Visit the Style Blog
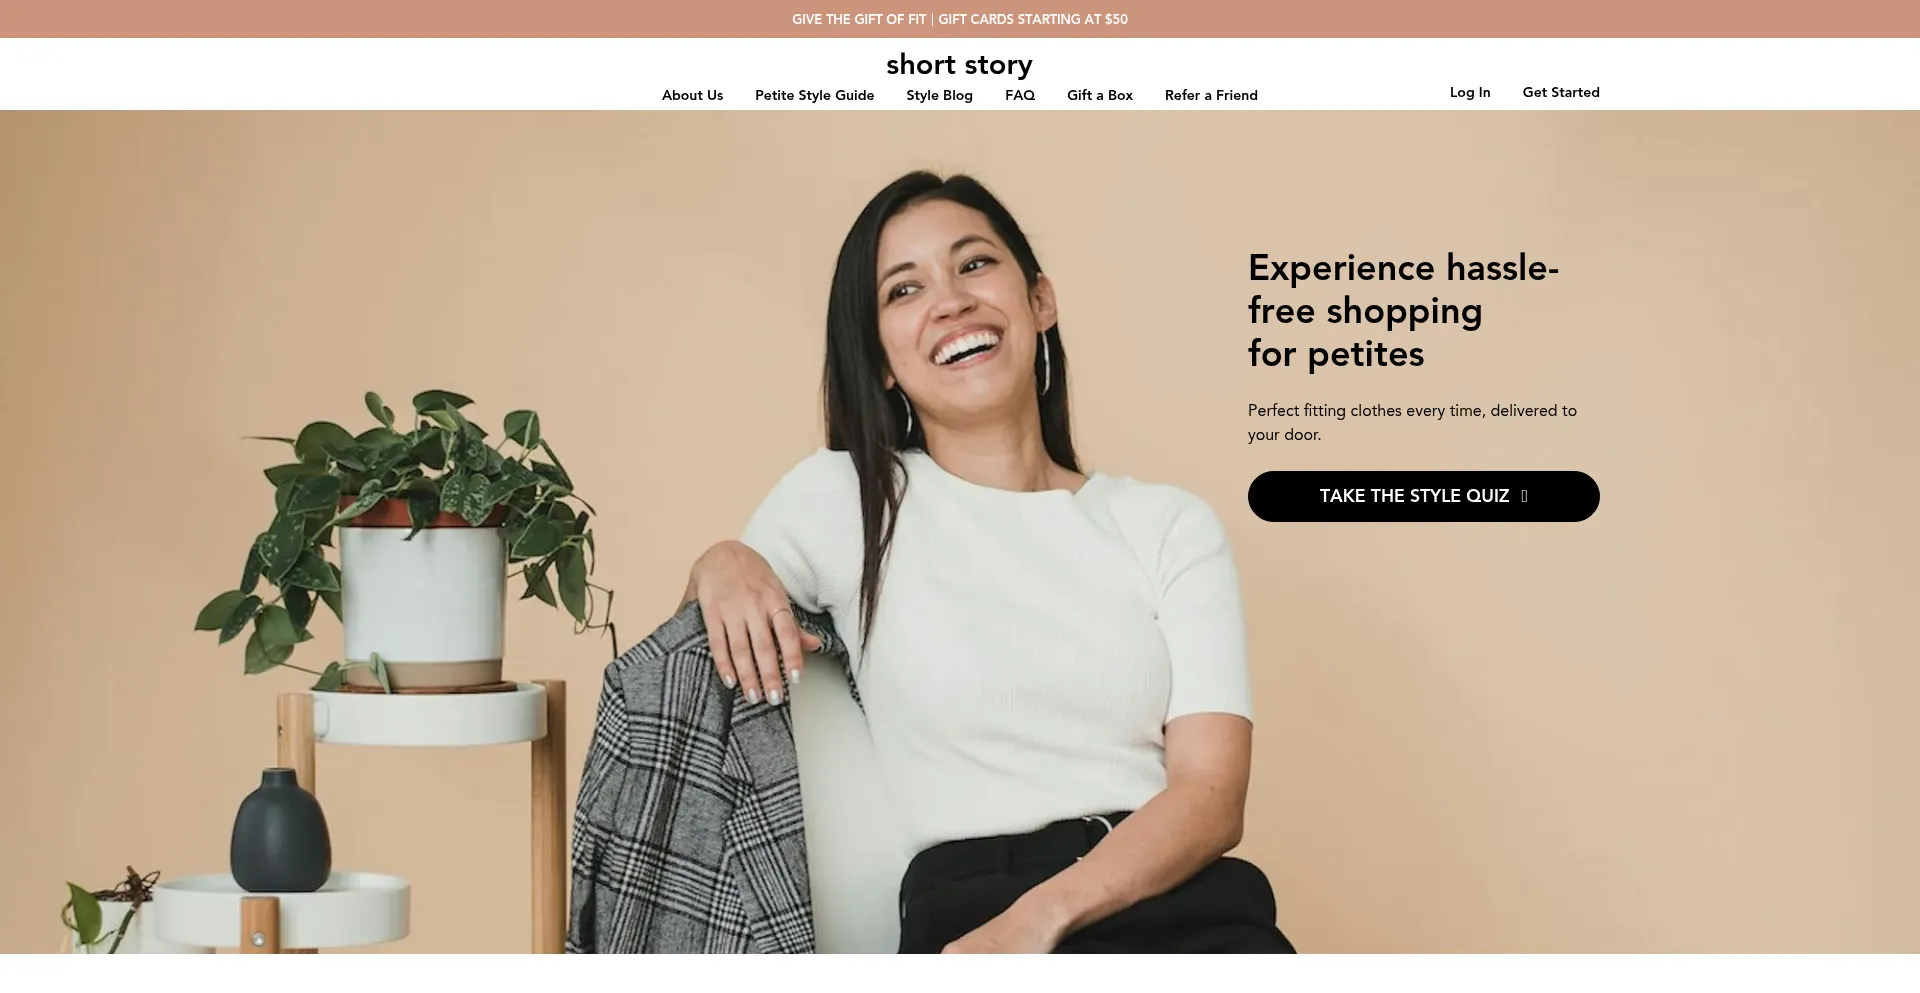This screenshot has height=993, width=1920. click(939, 95)
